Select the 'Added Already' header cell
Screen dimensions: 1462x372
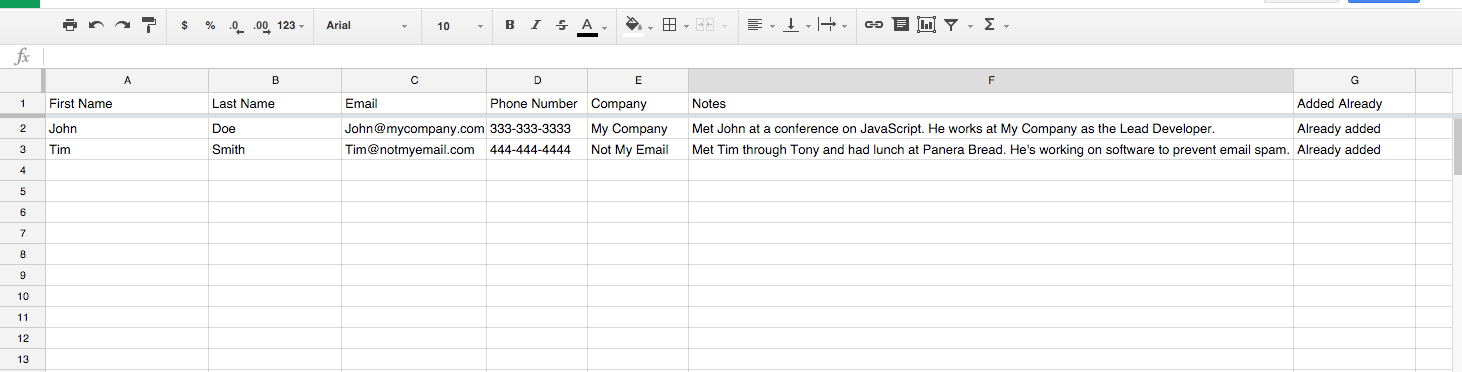1354,103
